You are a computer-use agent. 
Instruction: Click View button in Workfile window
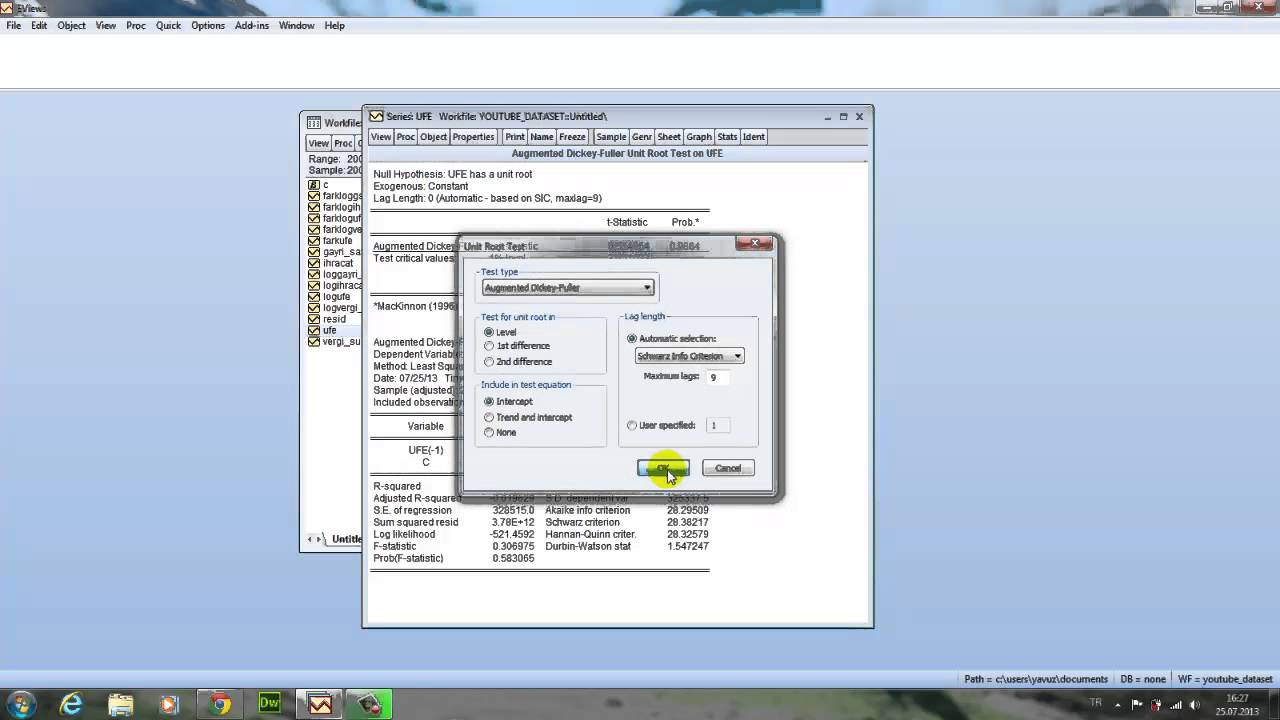(x=318, y=143)
